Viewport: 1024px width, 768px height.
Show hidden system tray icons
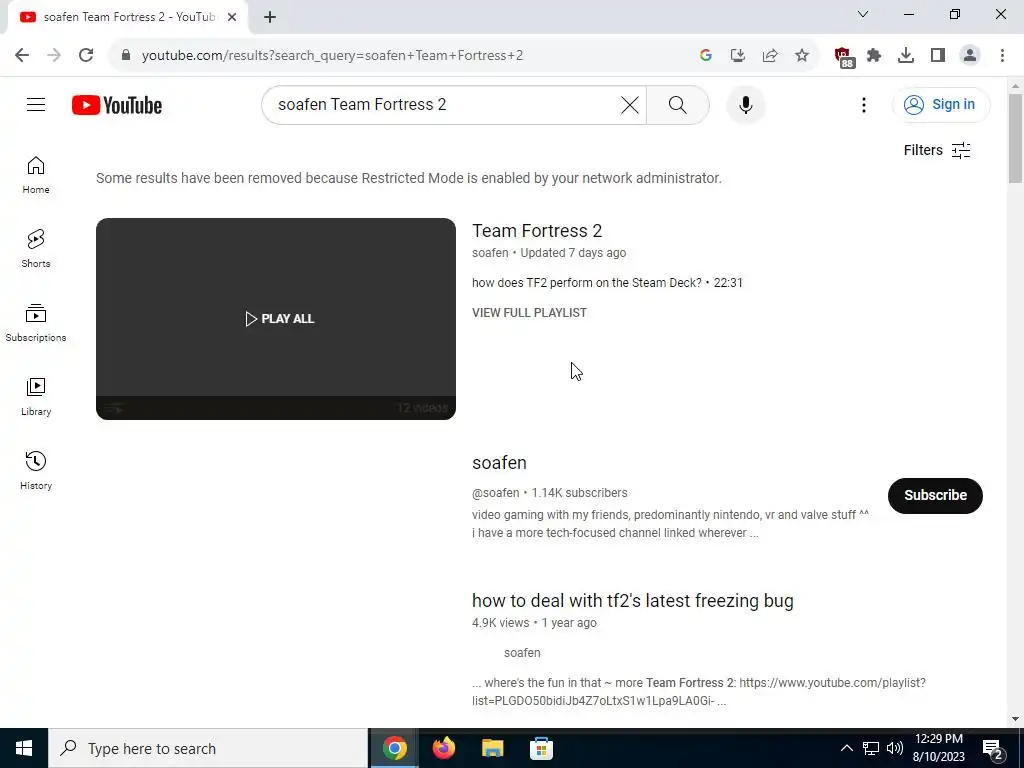[846, 748]
